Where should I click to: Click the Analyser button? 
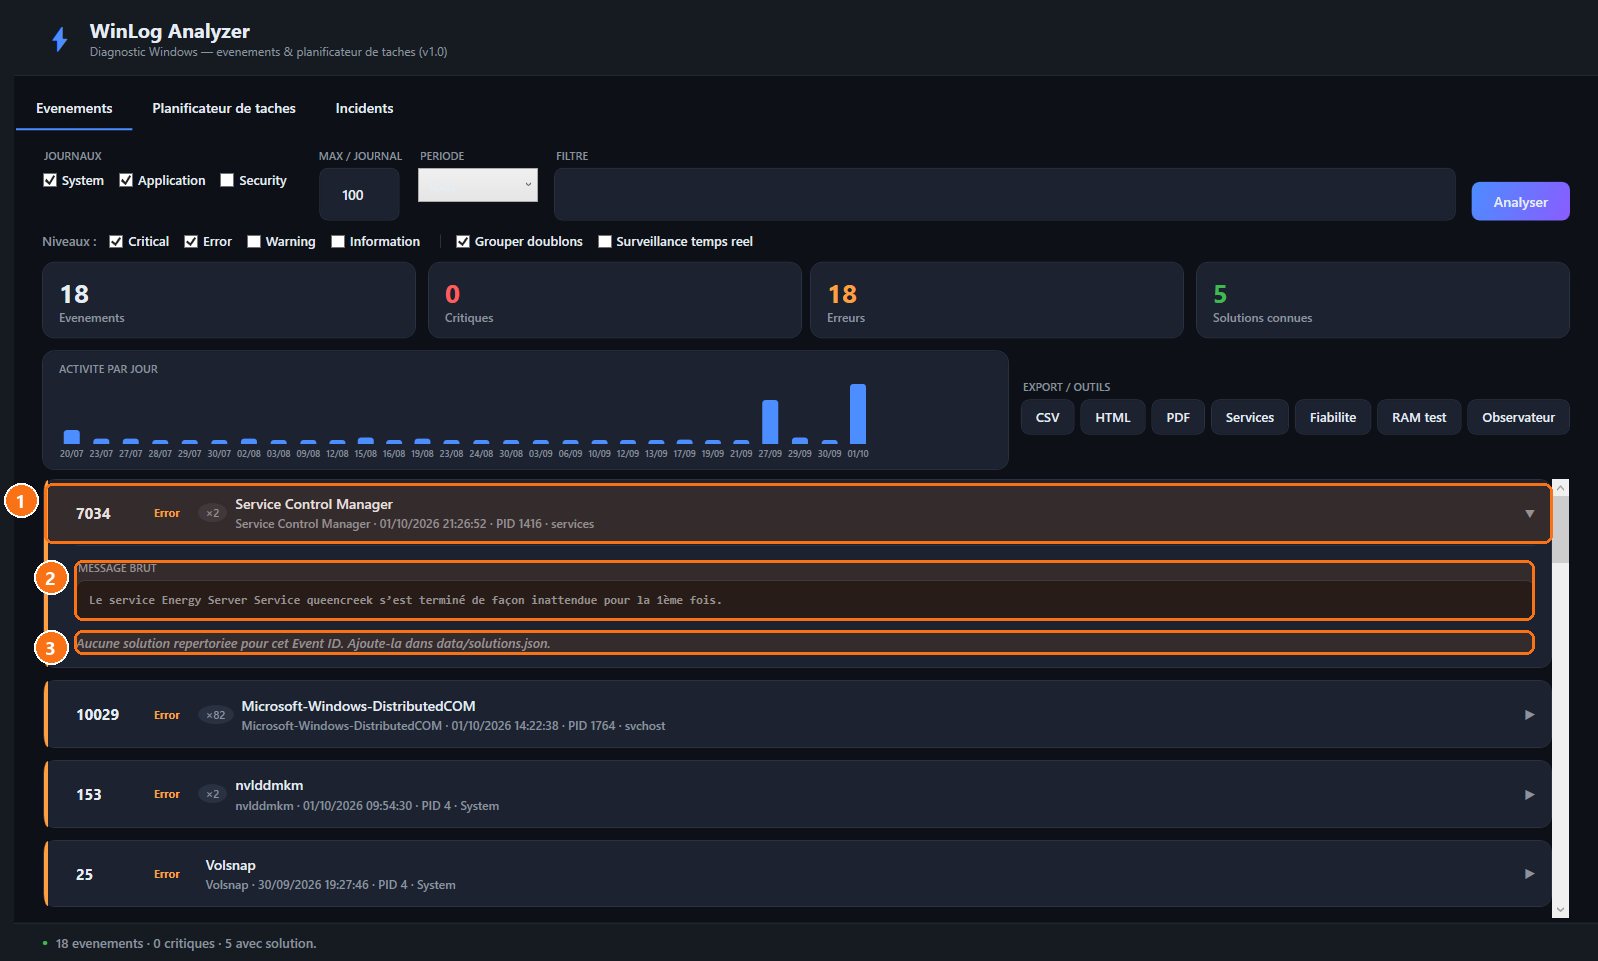pos(1520,201)
